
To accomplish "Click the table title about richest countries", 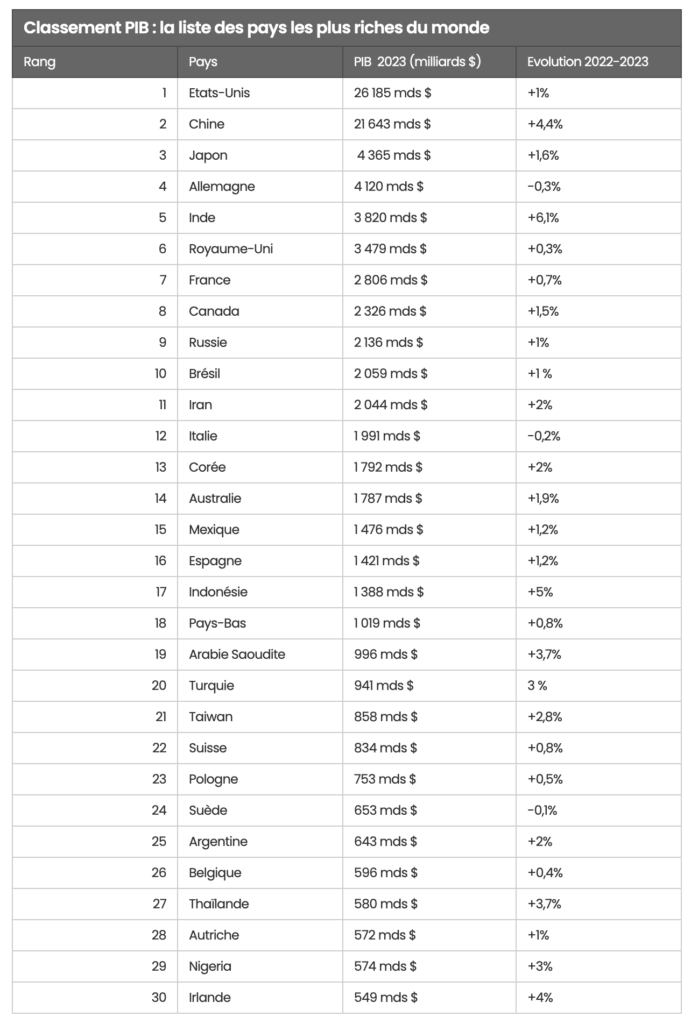I will coord(256,27).
